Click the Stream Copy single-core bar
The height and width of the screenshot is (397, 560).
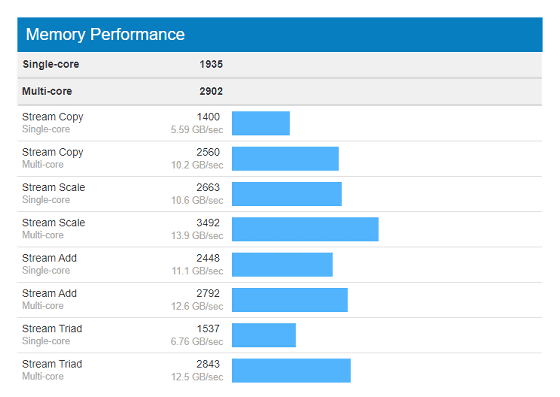(261, 123)
